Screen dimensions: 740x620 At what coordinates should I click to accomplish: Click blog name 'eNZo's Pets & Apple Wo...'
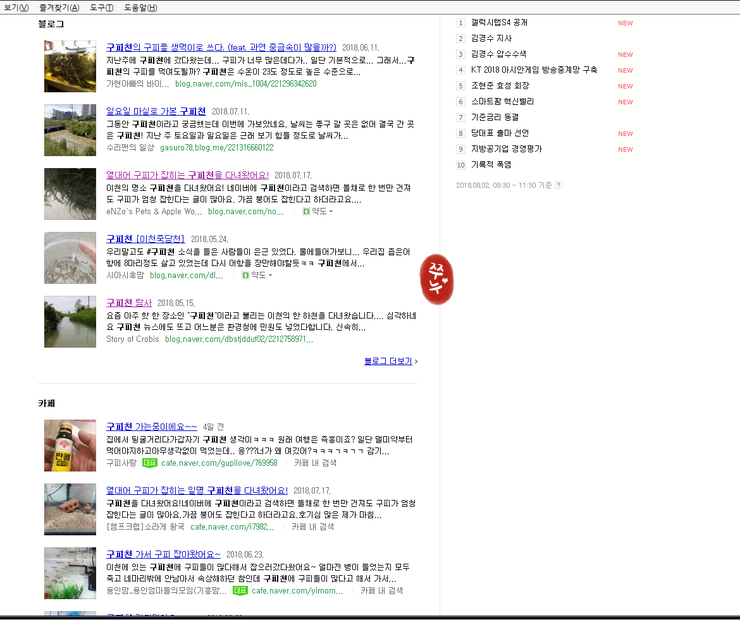point(154,211)
